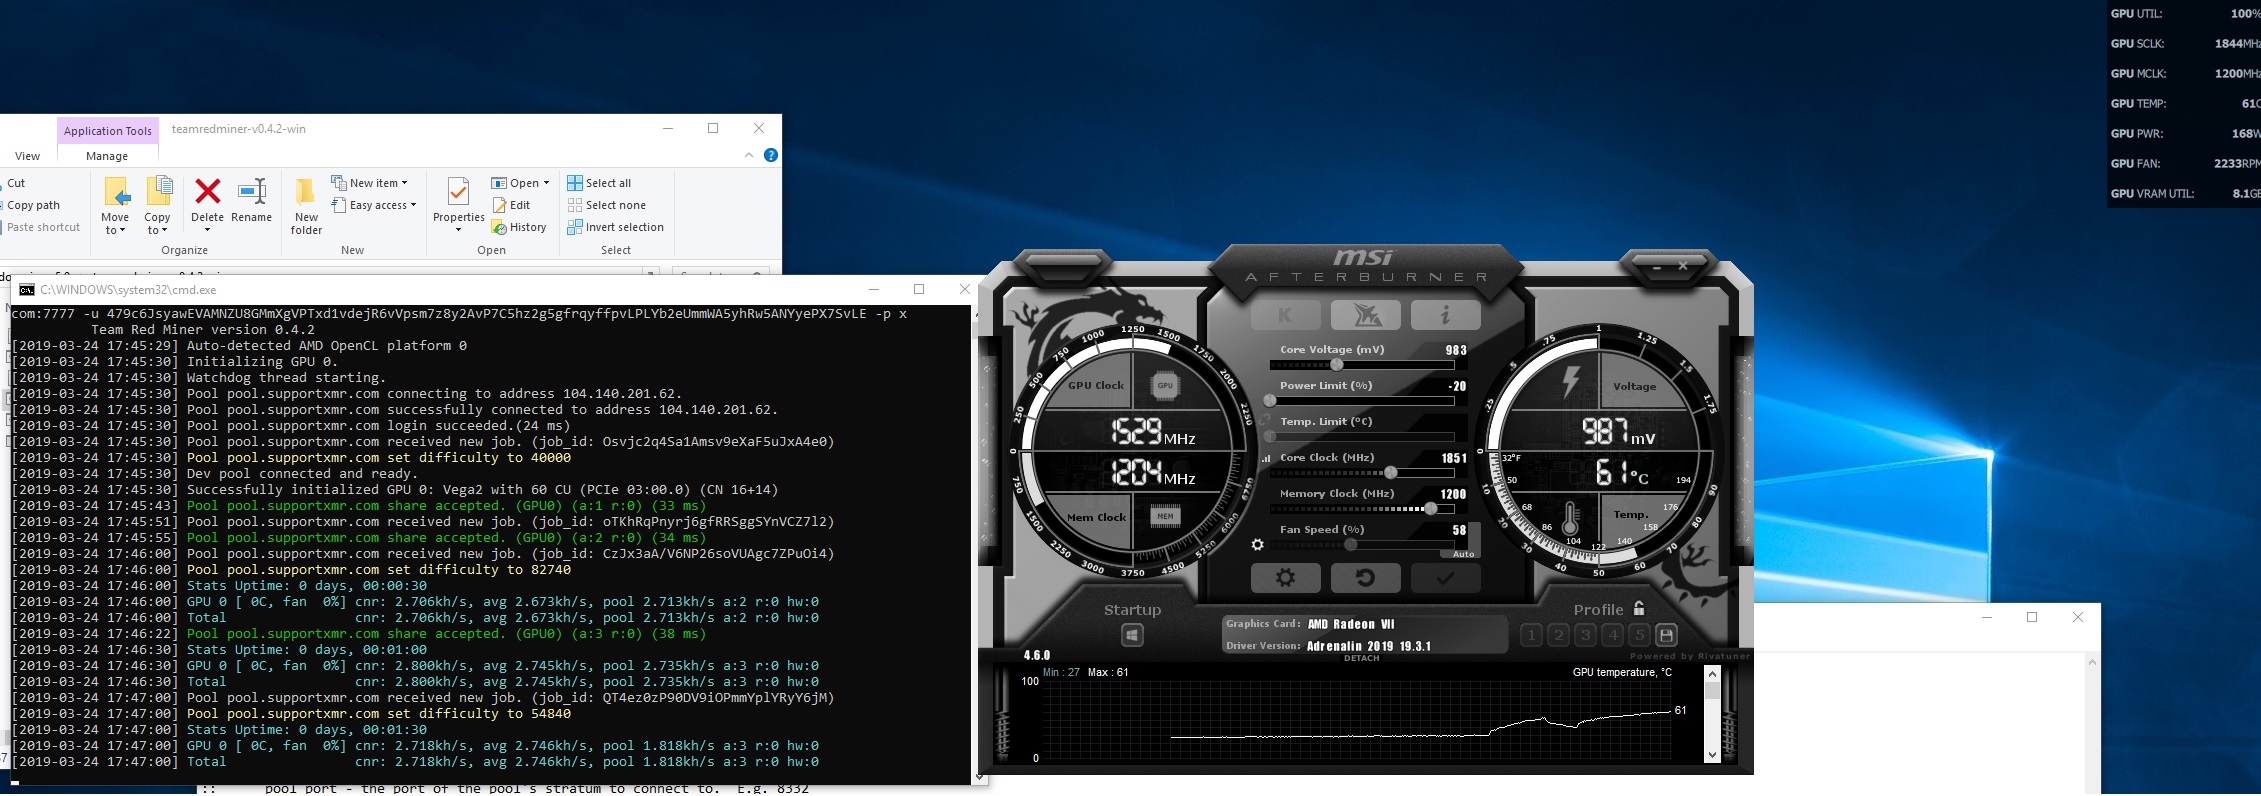Edit the Core Voltage value 983
Screen dimensions: 2261x796
tap(1456, 350)
